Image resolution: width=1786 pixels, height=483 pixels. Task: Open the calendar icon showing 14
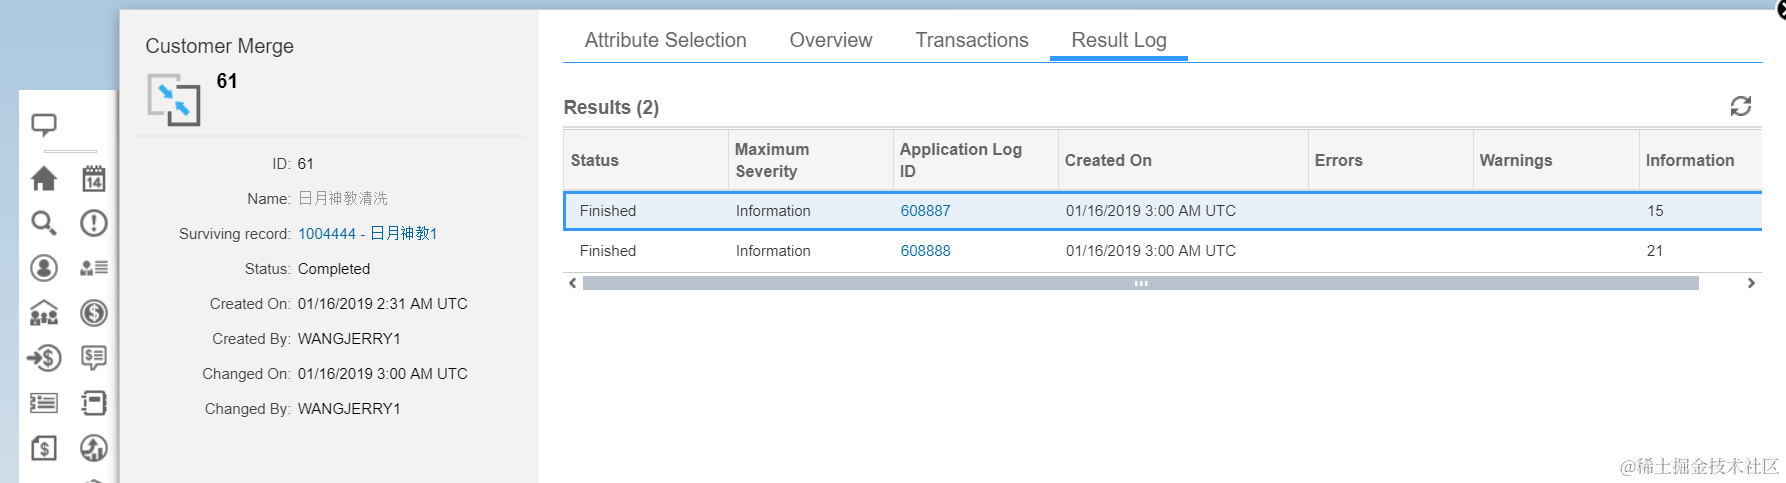(94, 179)
